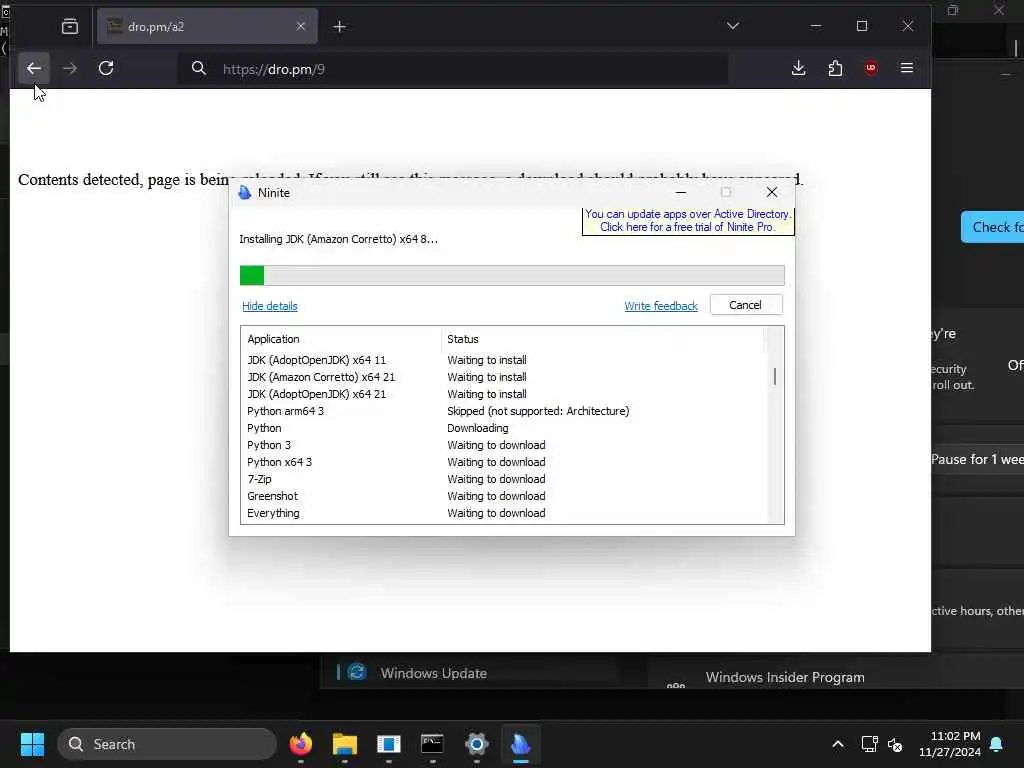Select the JDK (AdoptOpenJDK) x64 21 row
Image resolution: width=1024 pixels, height=768 pixels.
(502, 394)
